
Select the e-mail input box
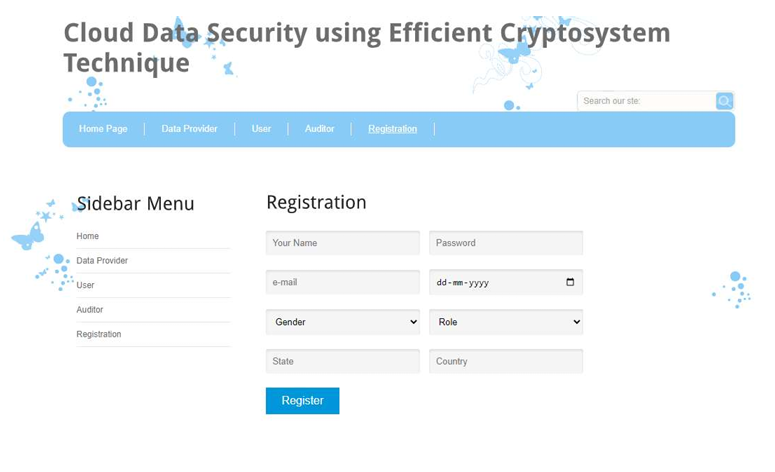[342, 282]
